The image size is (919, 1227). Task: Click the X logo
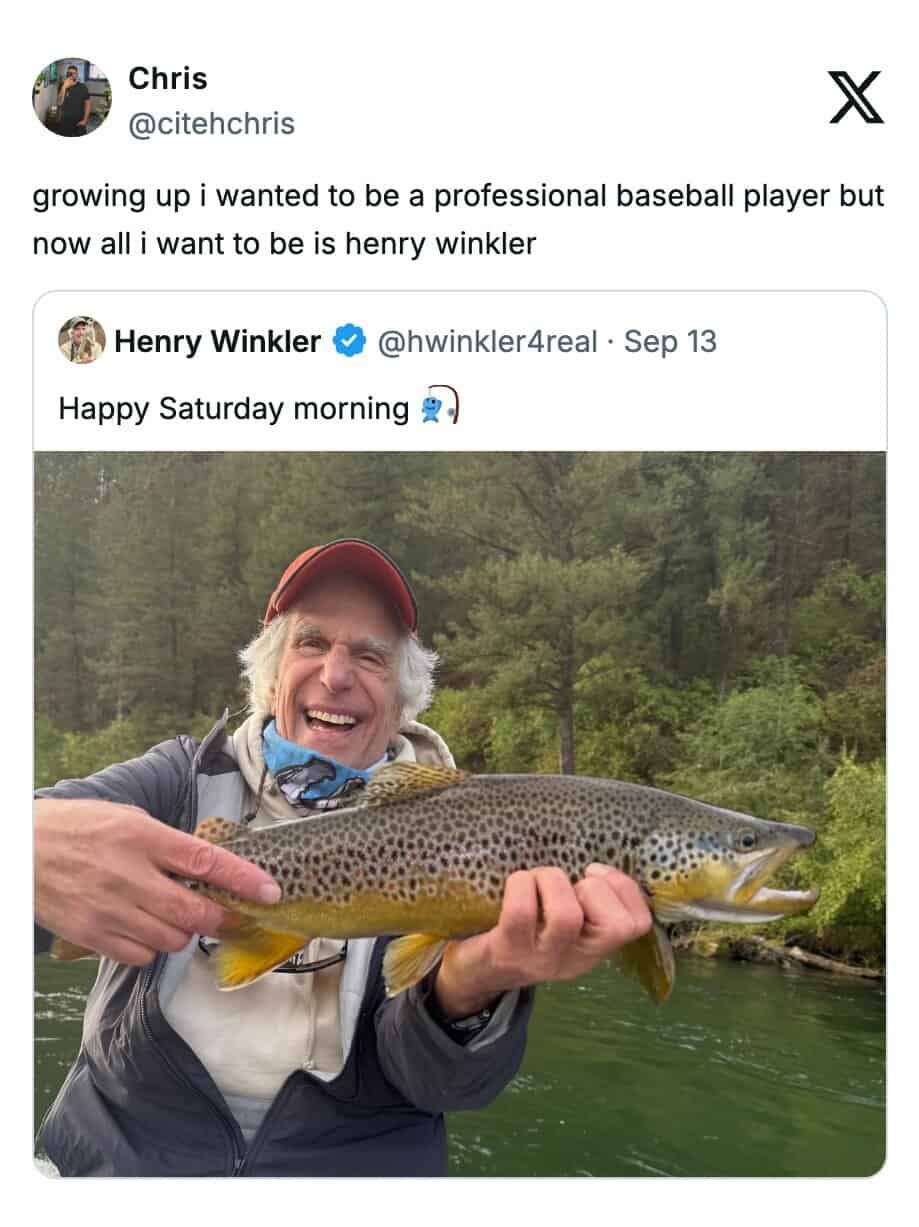855,97
